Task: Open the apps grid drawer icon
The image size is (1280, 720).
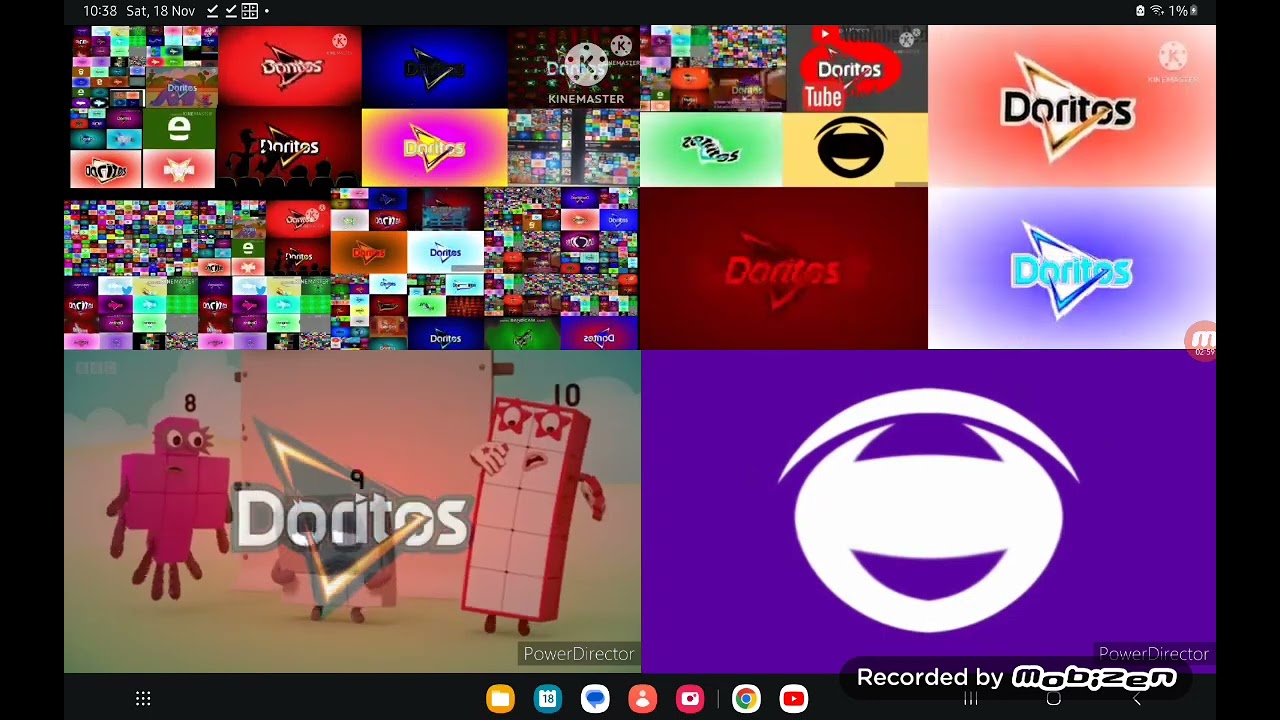Action: pyautogui.click(x=143, y=699)
